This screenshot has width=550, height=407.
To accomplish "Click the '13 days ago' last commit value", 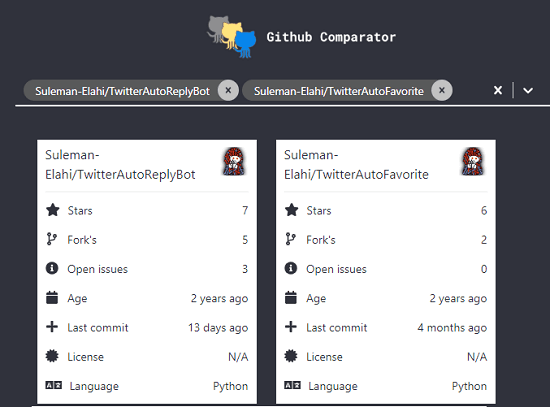I will click(x=218, y=328).
